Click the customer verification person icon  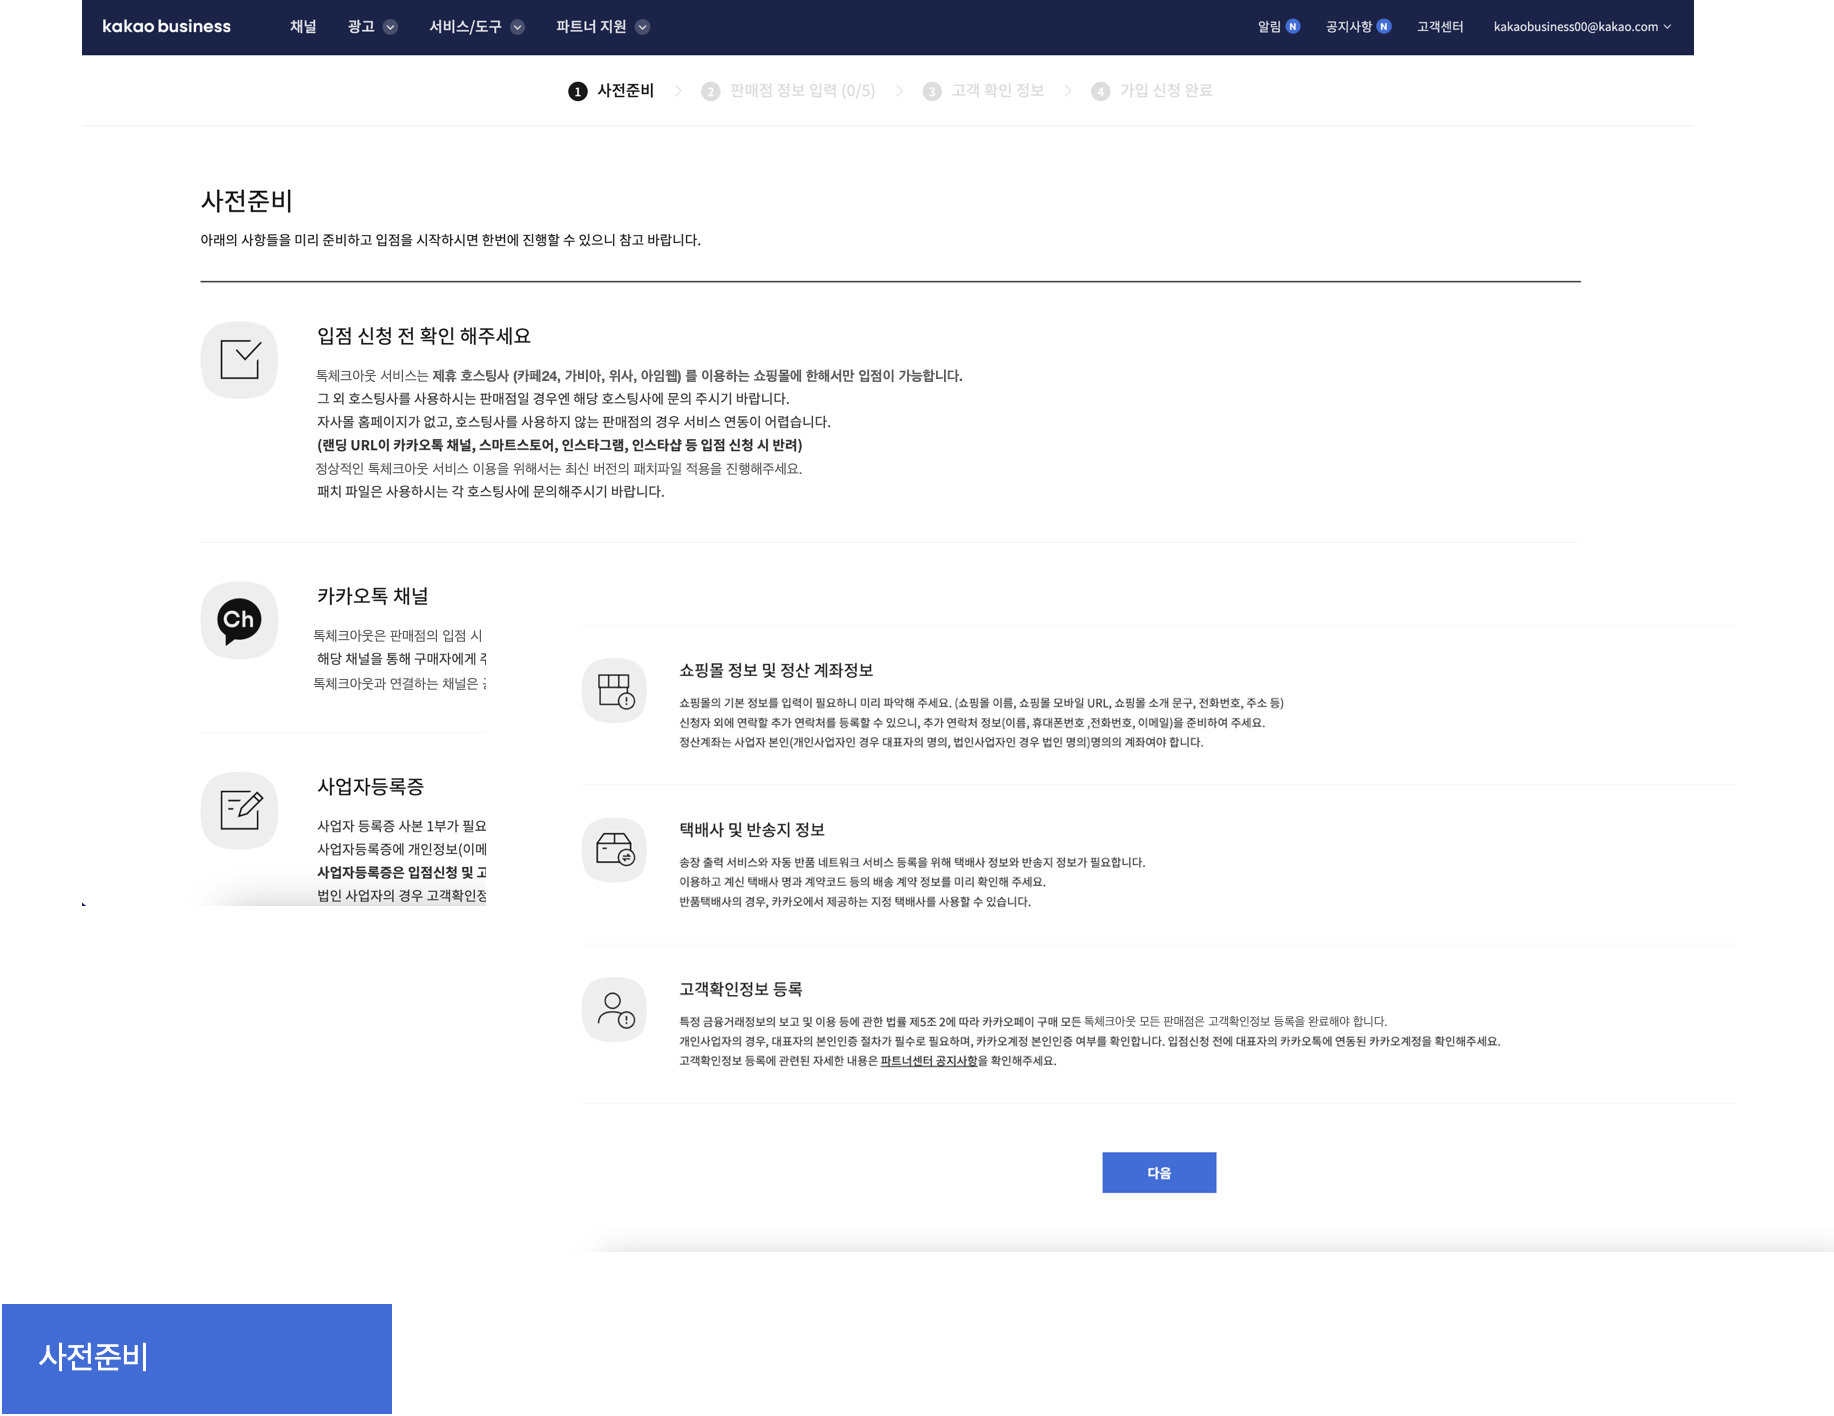[614, 1009]
